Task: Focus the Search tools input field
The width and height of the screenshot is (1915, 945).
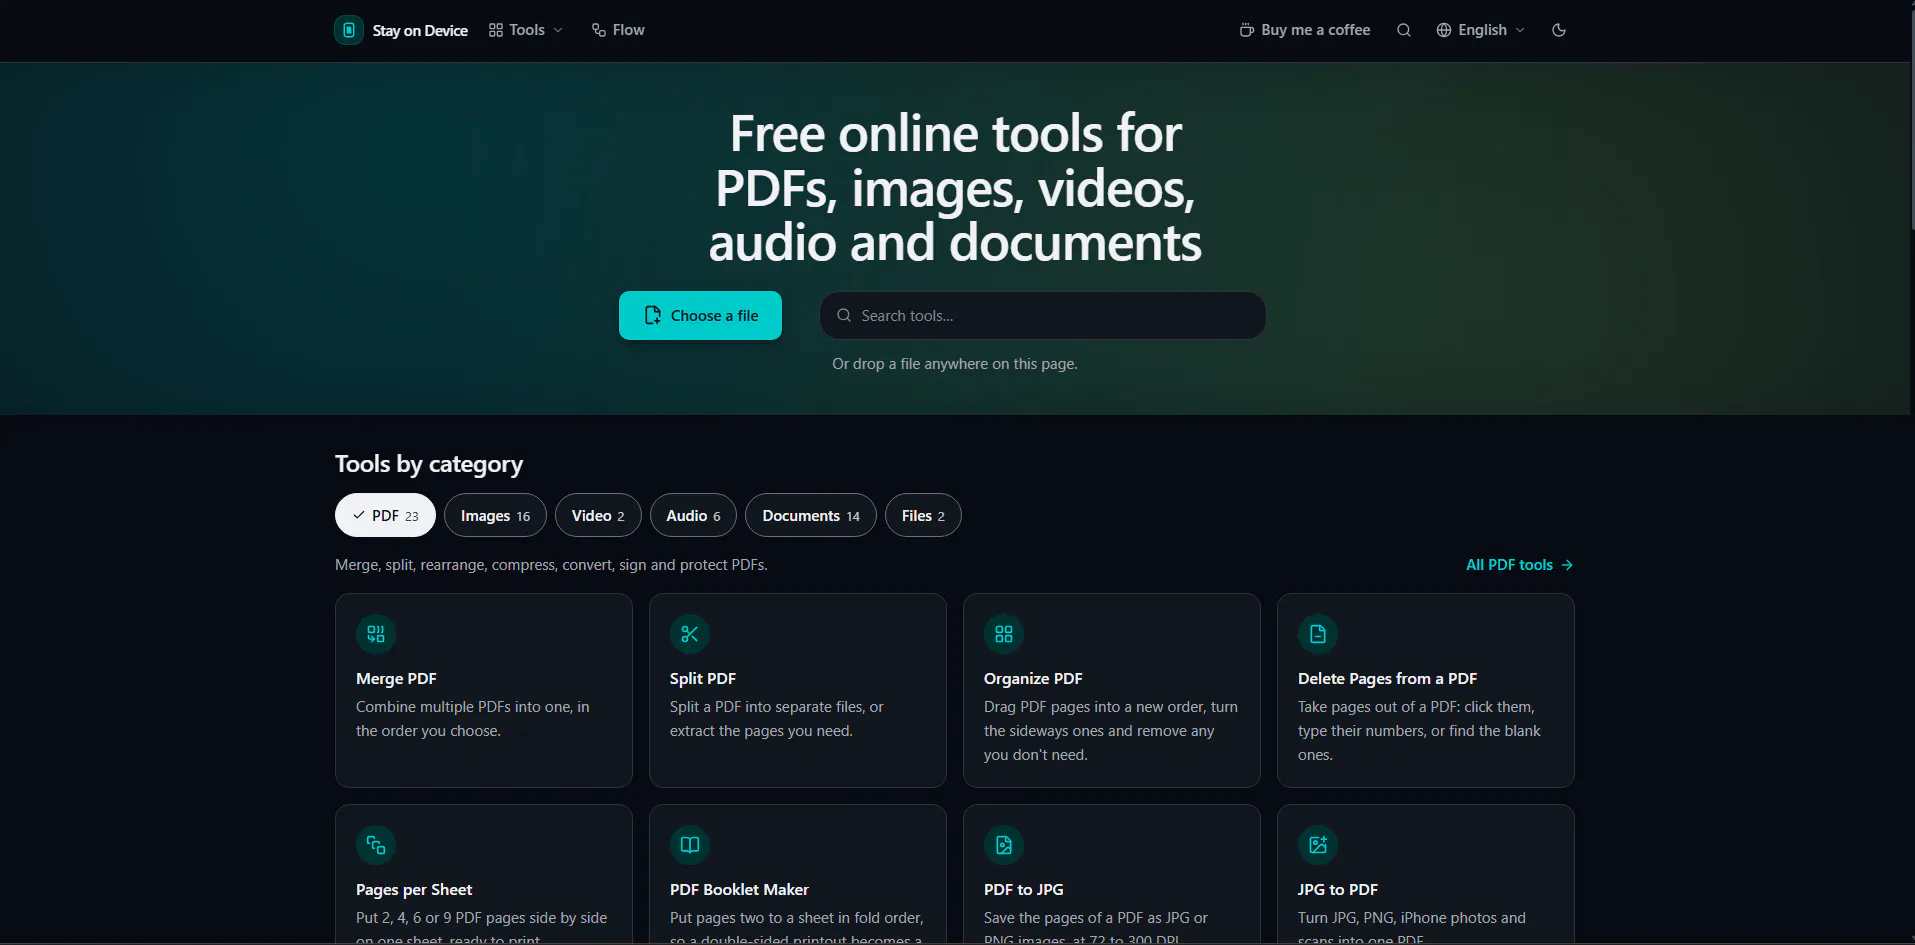Action: point(1043,315)
